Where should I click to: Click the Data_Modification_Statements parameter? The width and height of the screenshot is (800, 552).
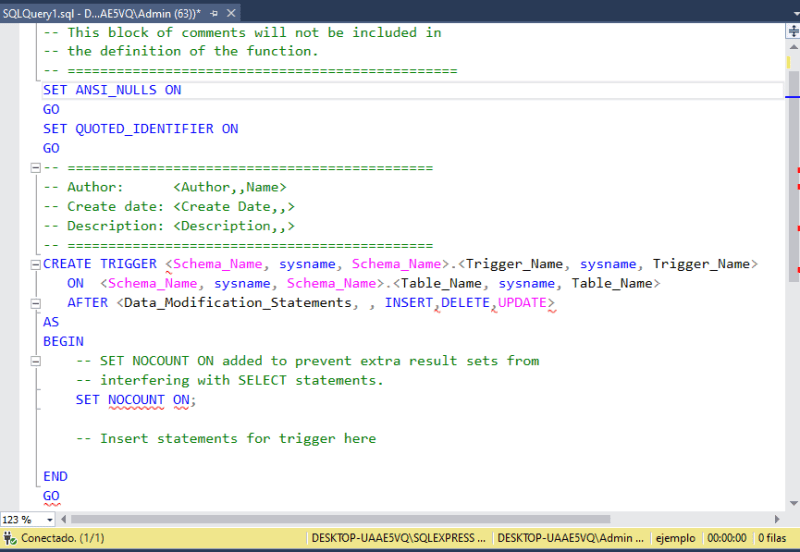pyautogui.click(x=238, y=303)
